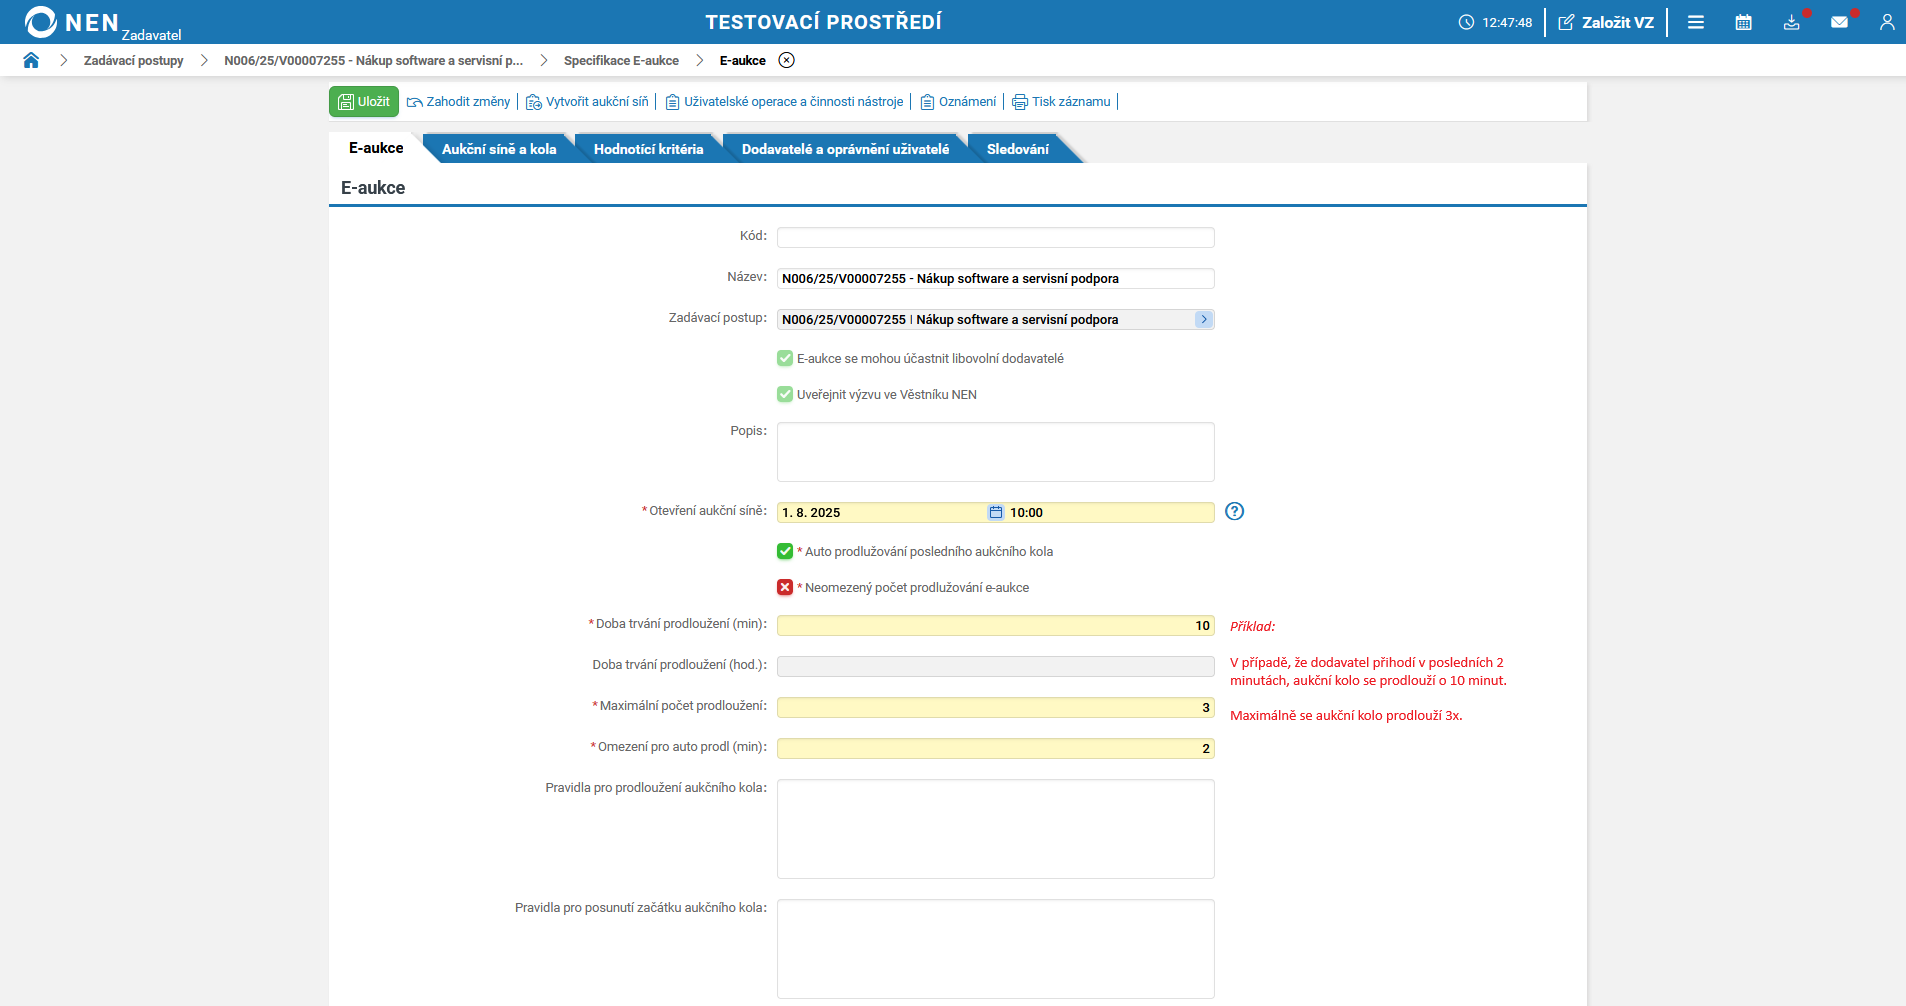The height and width of the screenshot is (1006, 1906).
Task: Expand the Zadávací postup field arrow
Action: [1203, 319]
